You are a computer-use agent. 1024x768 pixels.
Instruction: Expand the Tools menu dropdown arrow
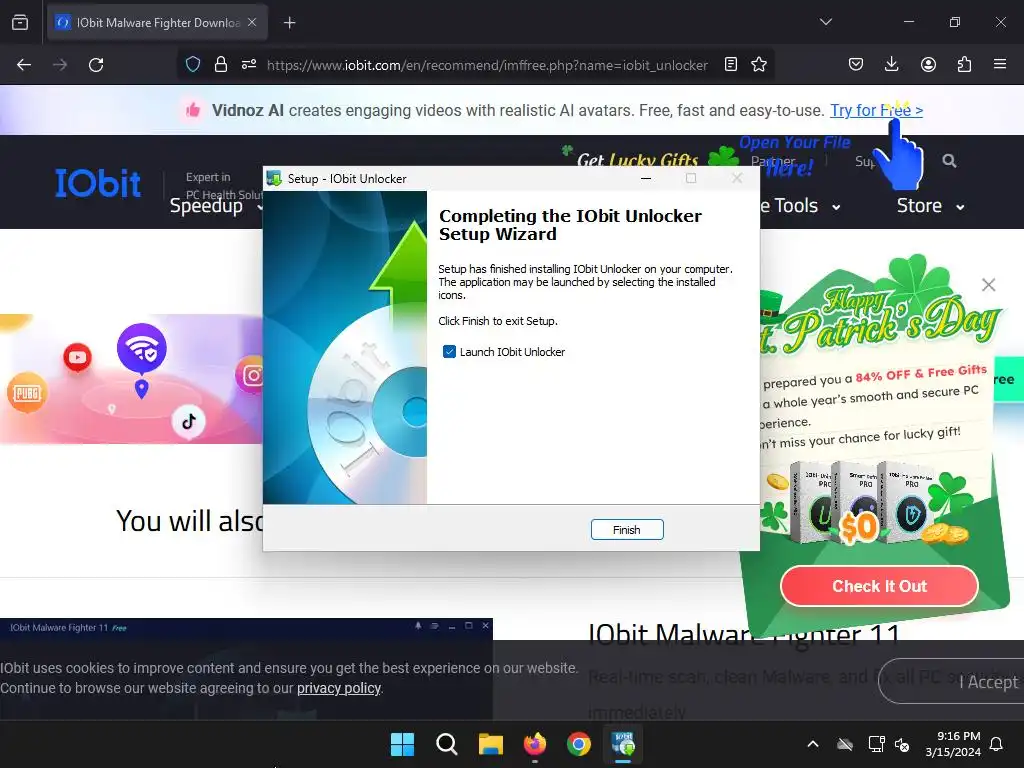coord(836,208)
